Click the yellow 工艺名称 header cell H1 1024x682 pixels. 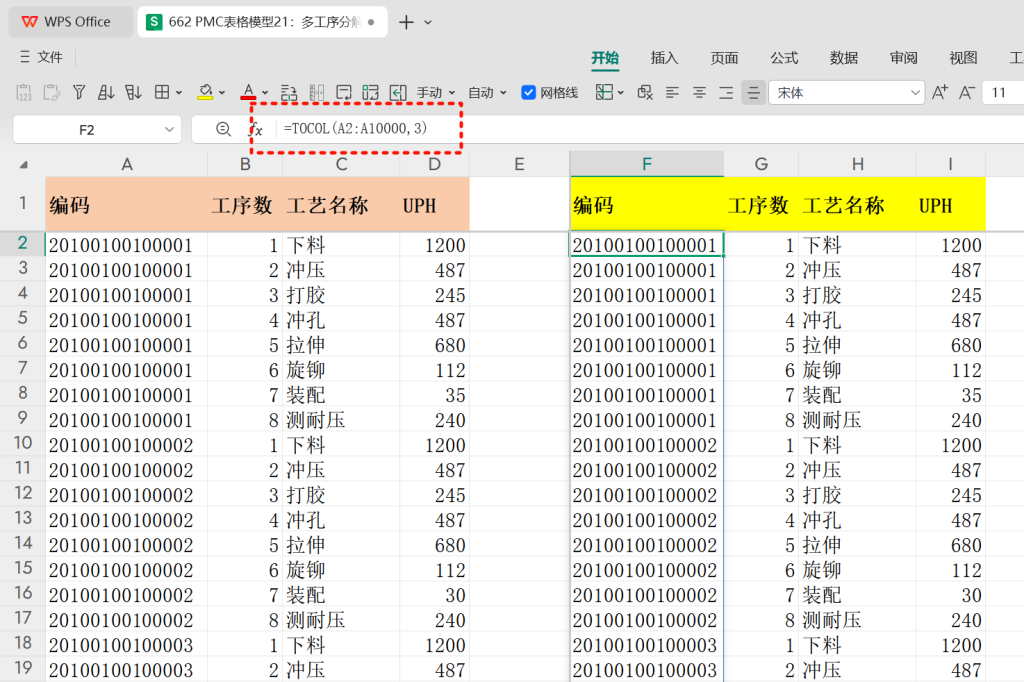click(857, 204)
